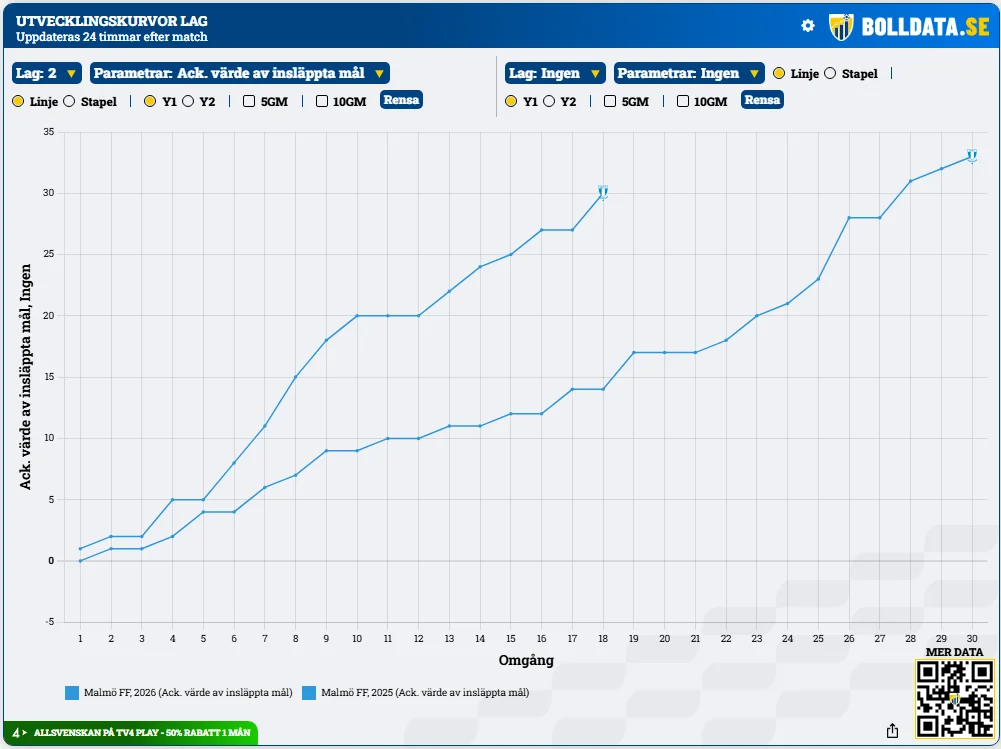Open the settings gear icon

(x=808, y=26)
